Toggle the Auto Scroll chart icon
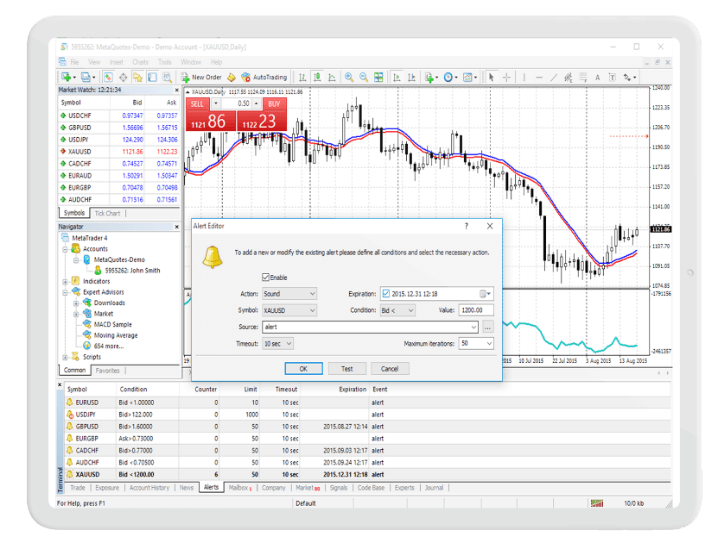 (x=397, y=77)
